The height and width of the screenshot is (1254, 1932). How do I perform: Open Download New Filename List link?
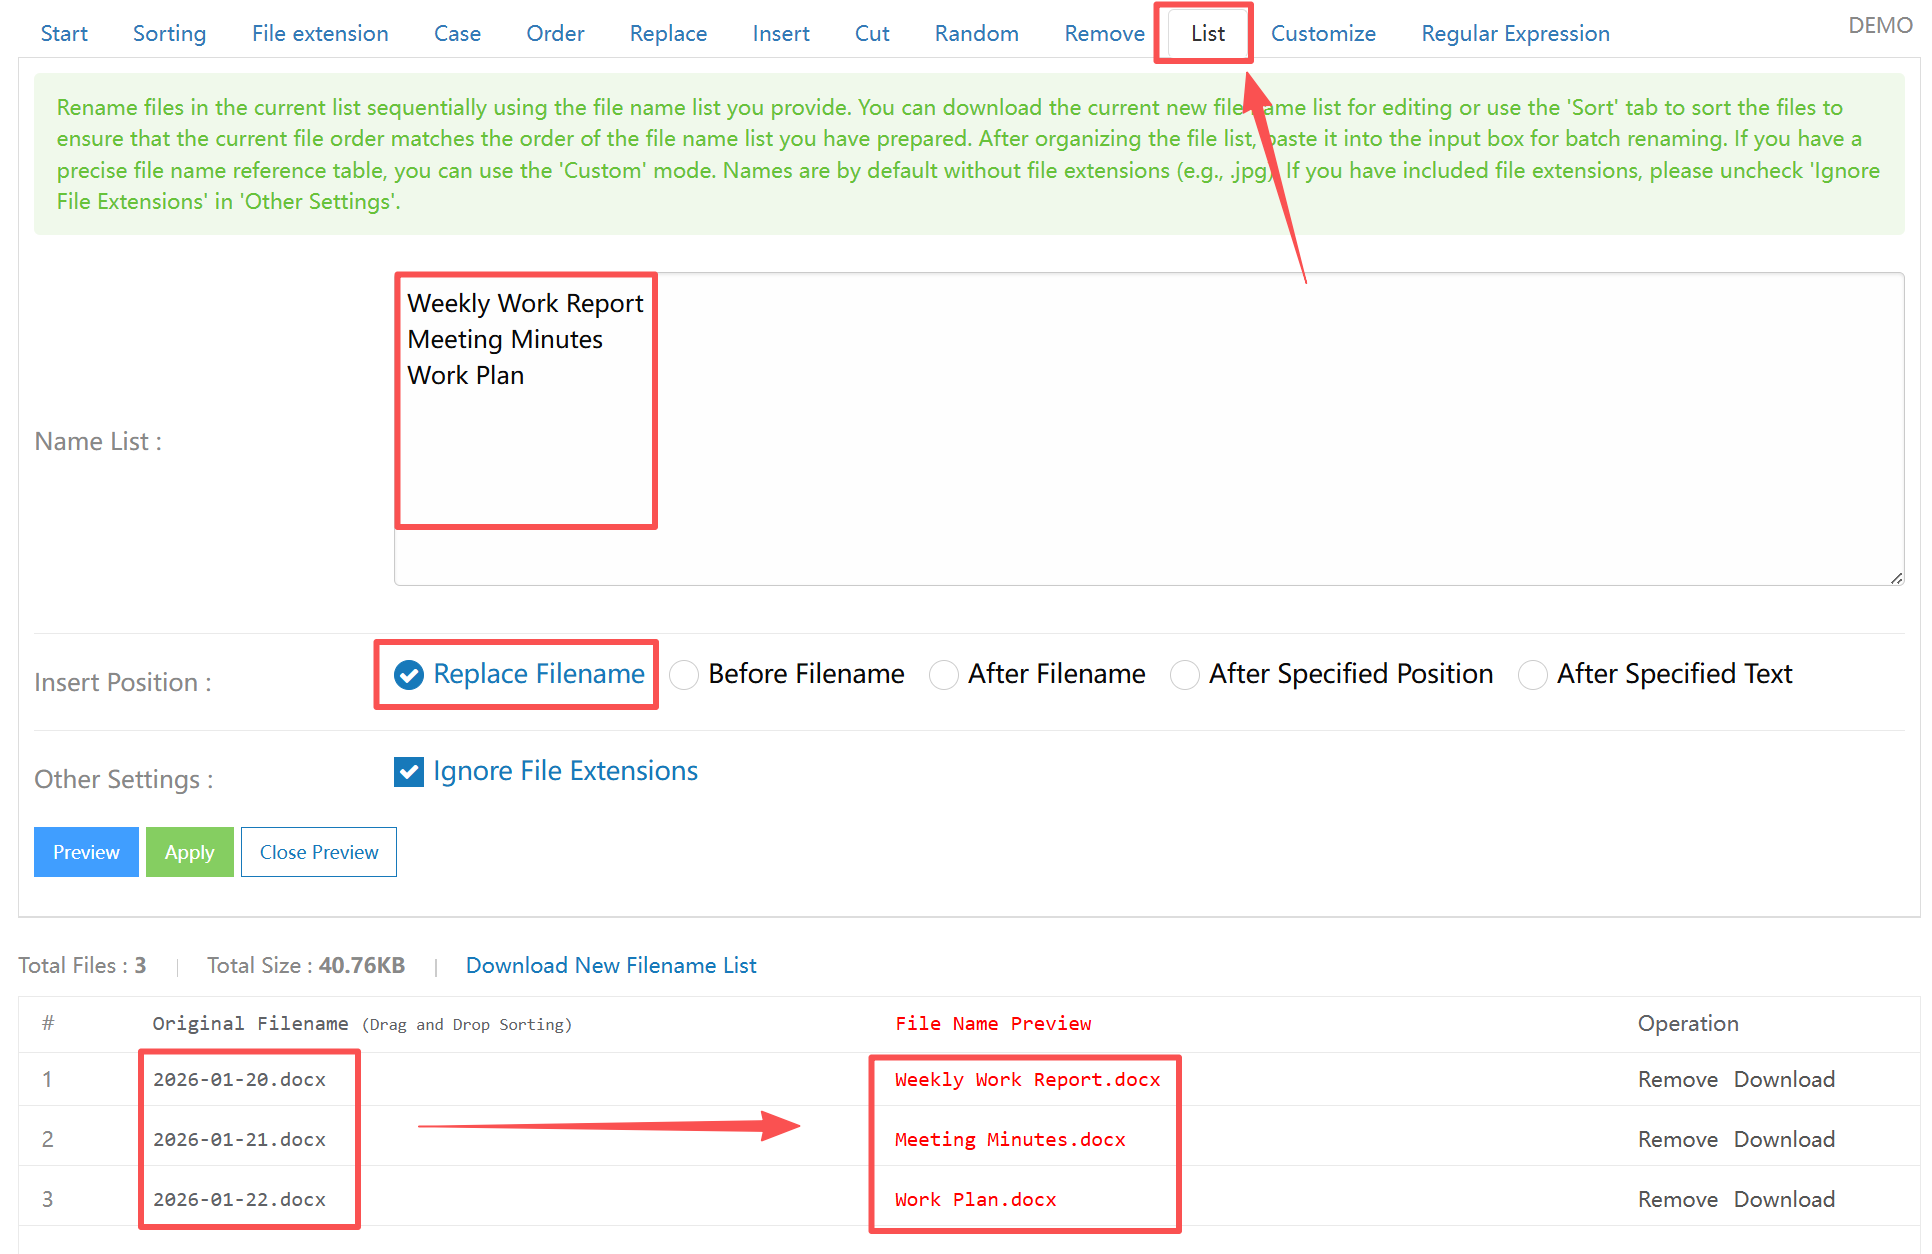click(x=610, y=965)
